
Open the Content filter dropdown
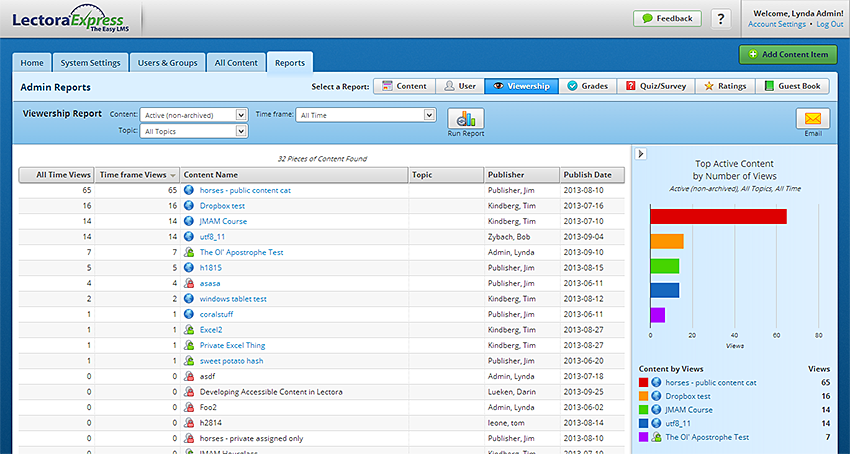point(194,115)
